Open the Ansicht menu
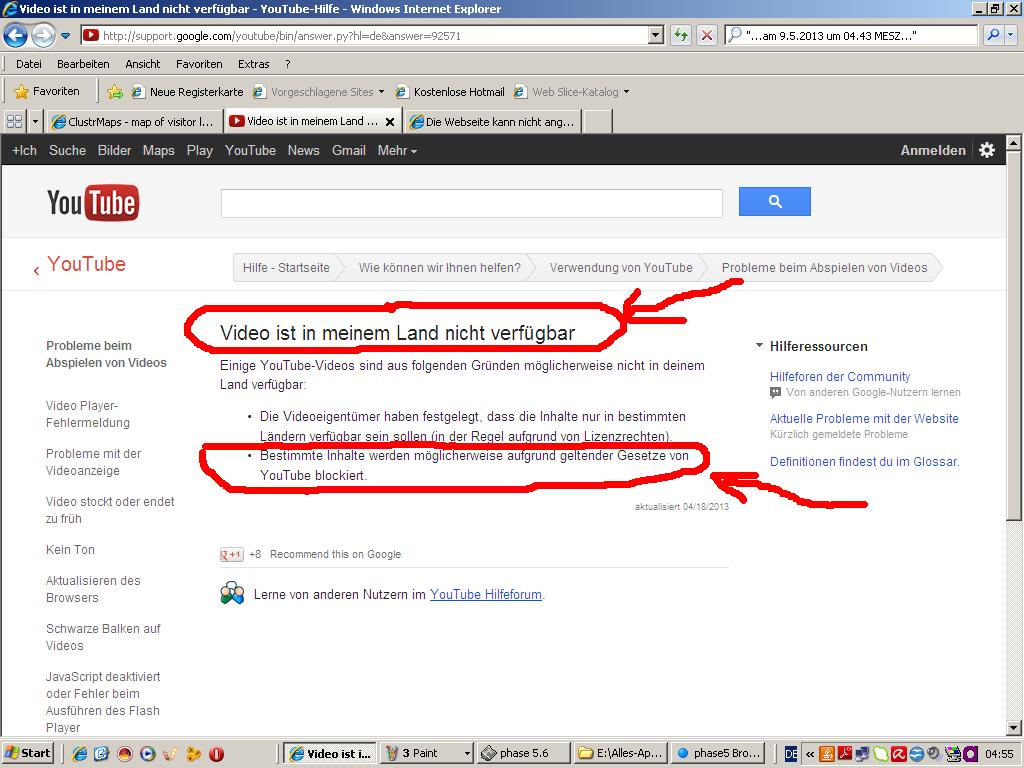The image size is (1024, 768). click(142, 64)
